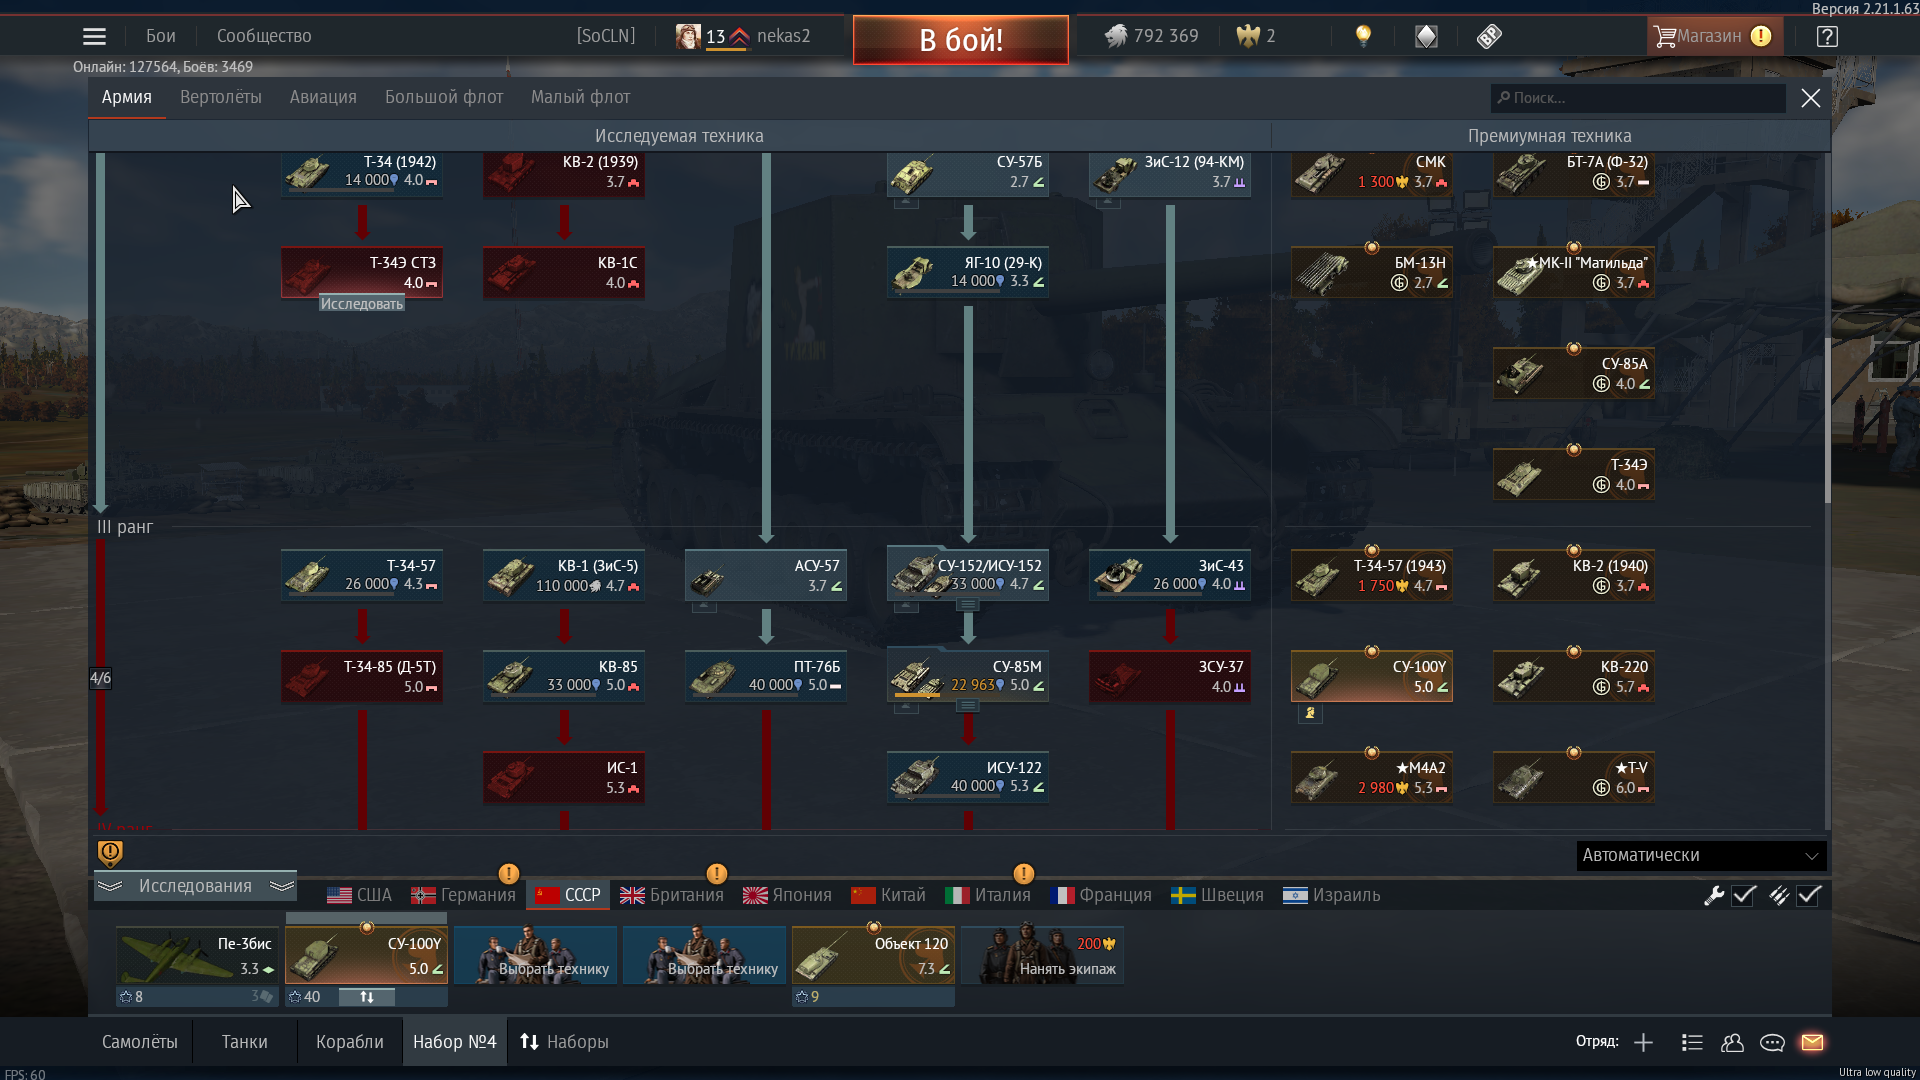Open the ticket items icon
1920x1080 pixels.
pyautogui.click(x=1489, y=36)
